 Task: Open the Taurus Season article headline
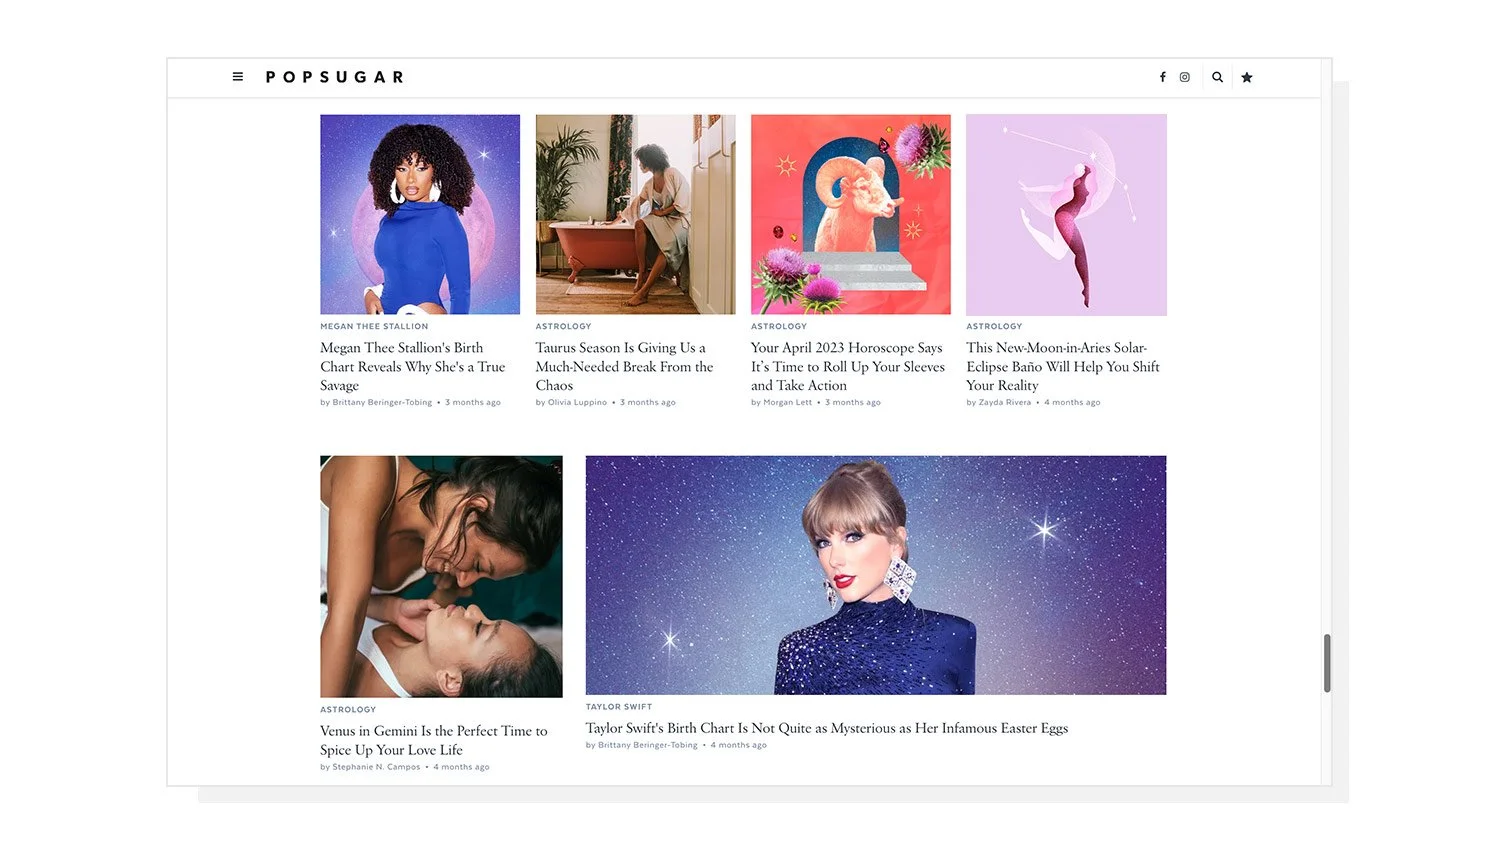click(x=624, y=366)
